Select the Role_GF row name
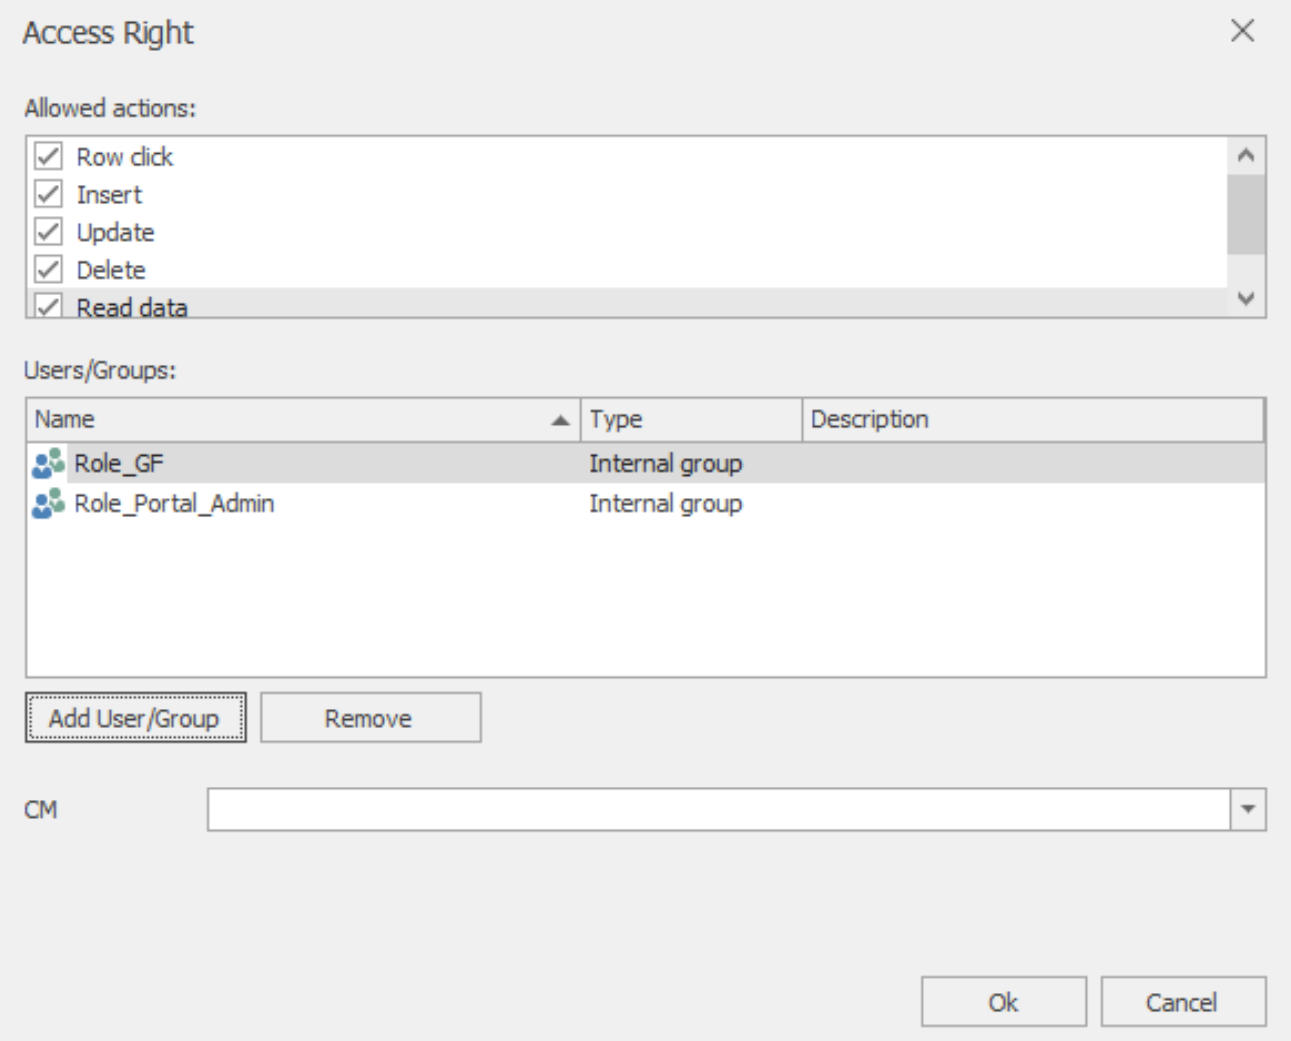1291x1041 pixels. 118,463
